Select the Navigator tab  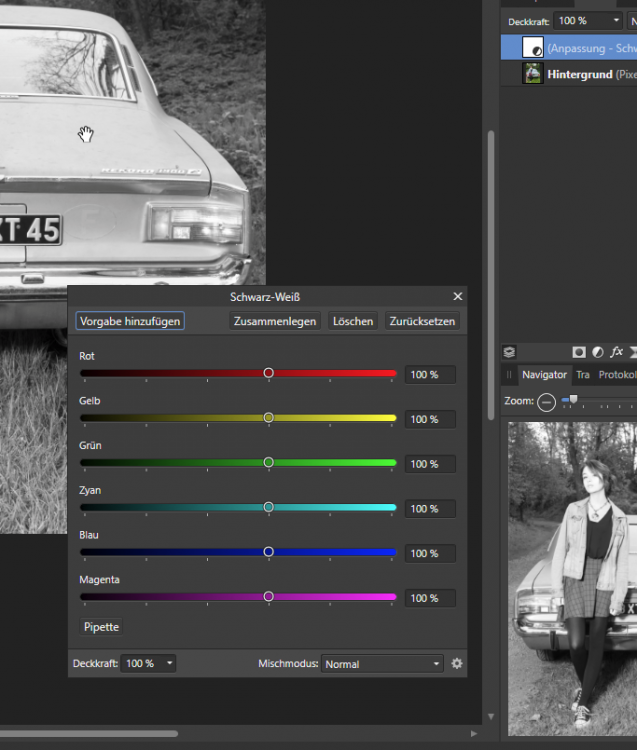pos(544,375)
